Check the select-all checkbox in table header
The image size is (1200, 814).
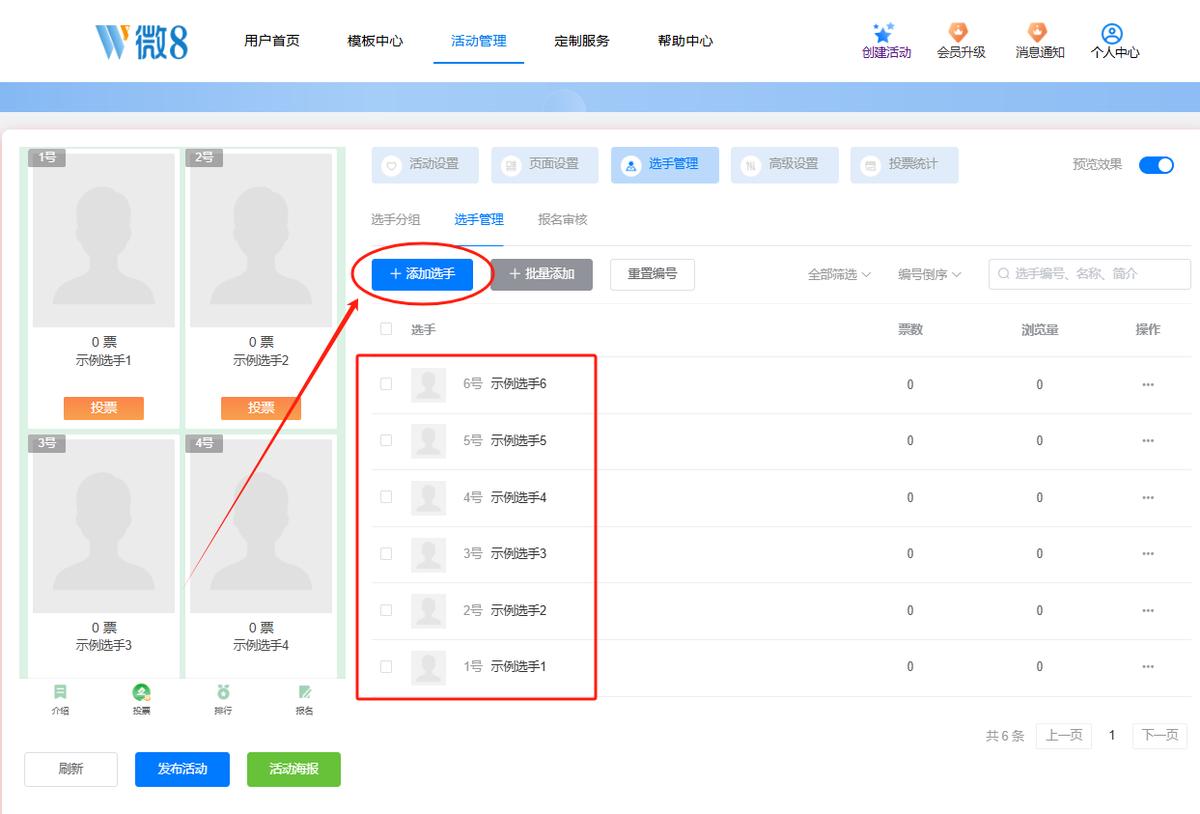(x=386, y=329)
